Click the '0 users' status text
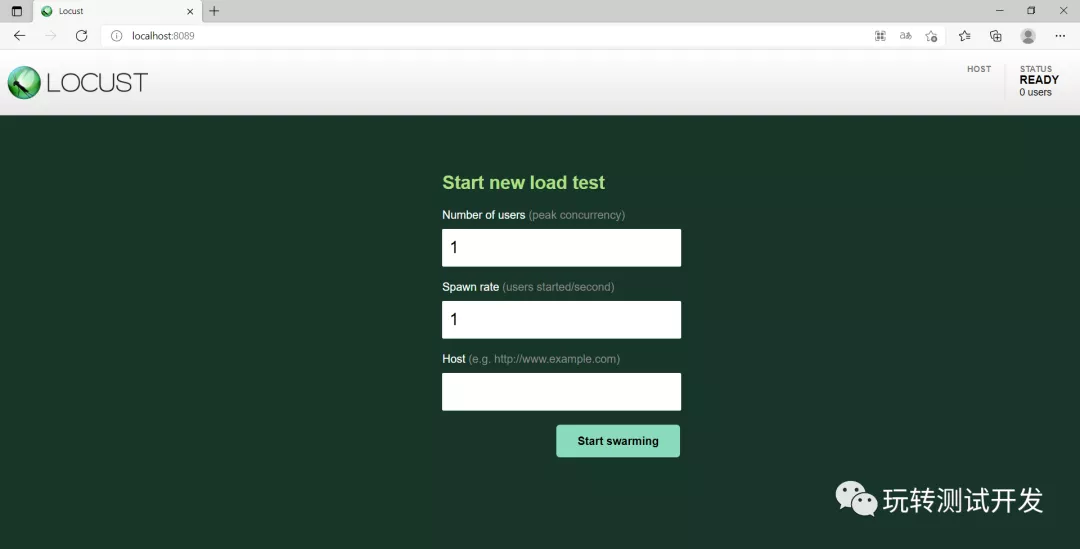Image resolution: width=1080 pixels, height=549 pixels. 1035,92
